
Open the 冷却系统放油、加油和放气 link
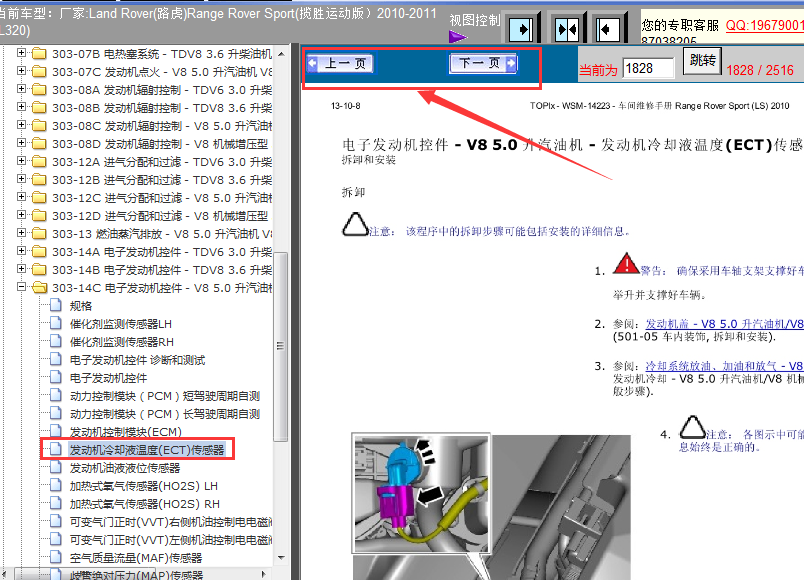tap(724, 366)
